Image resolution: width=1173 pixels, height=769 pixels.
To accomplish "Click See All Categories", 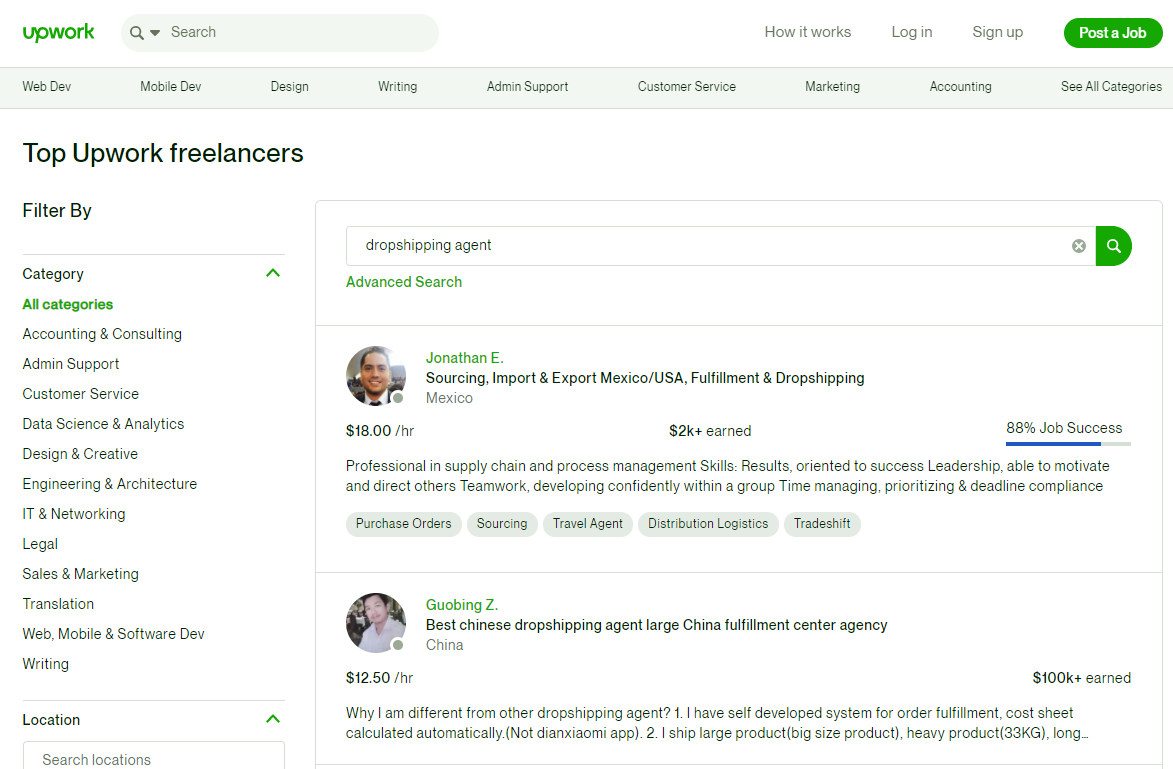I will pyautogui.click(x=1111, y=87).
